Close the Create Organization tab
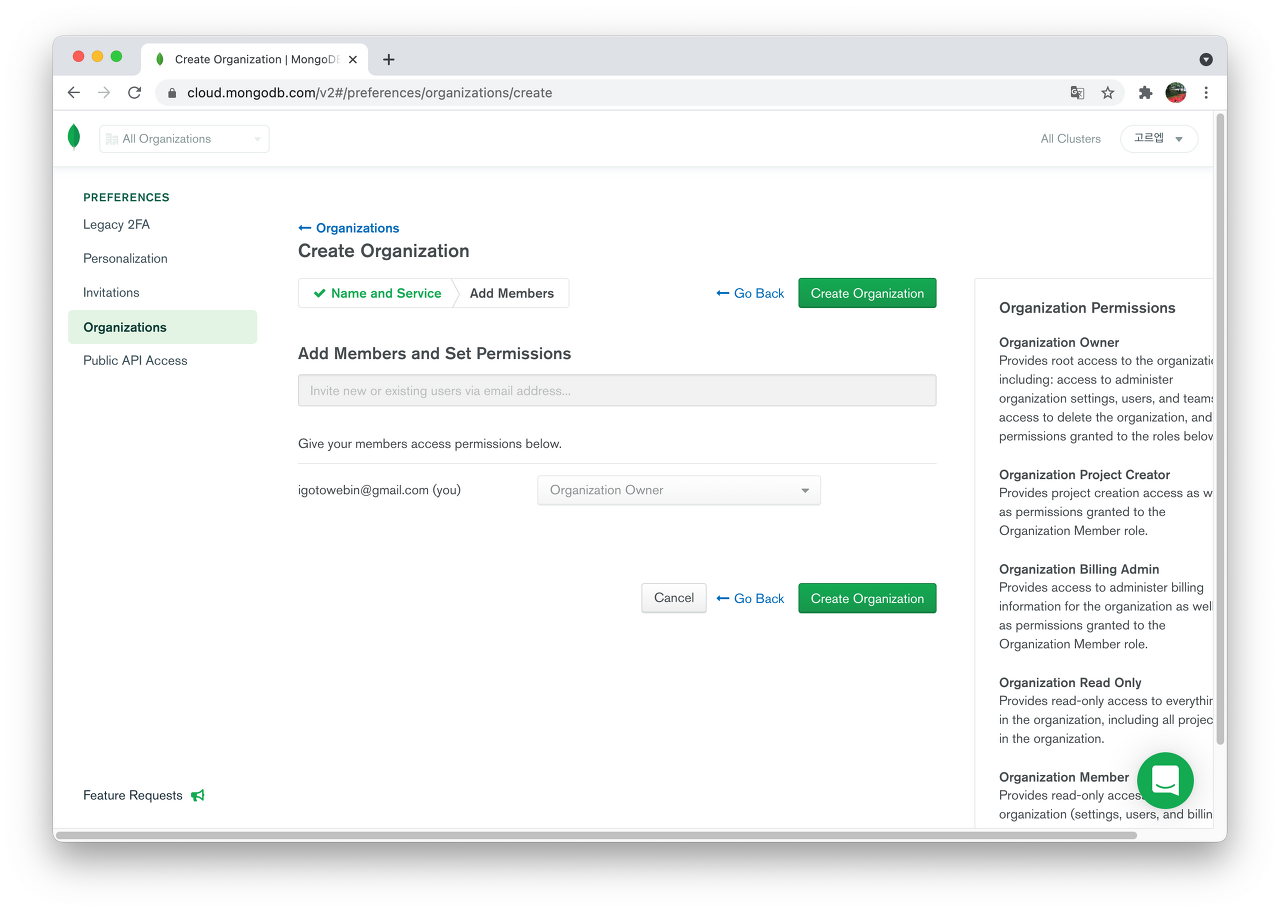 [x=353, y=60]
